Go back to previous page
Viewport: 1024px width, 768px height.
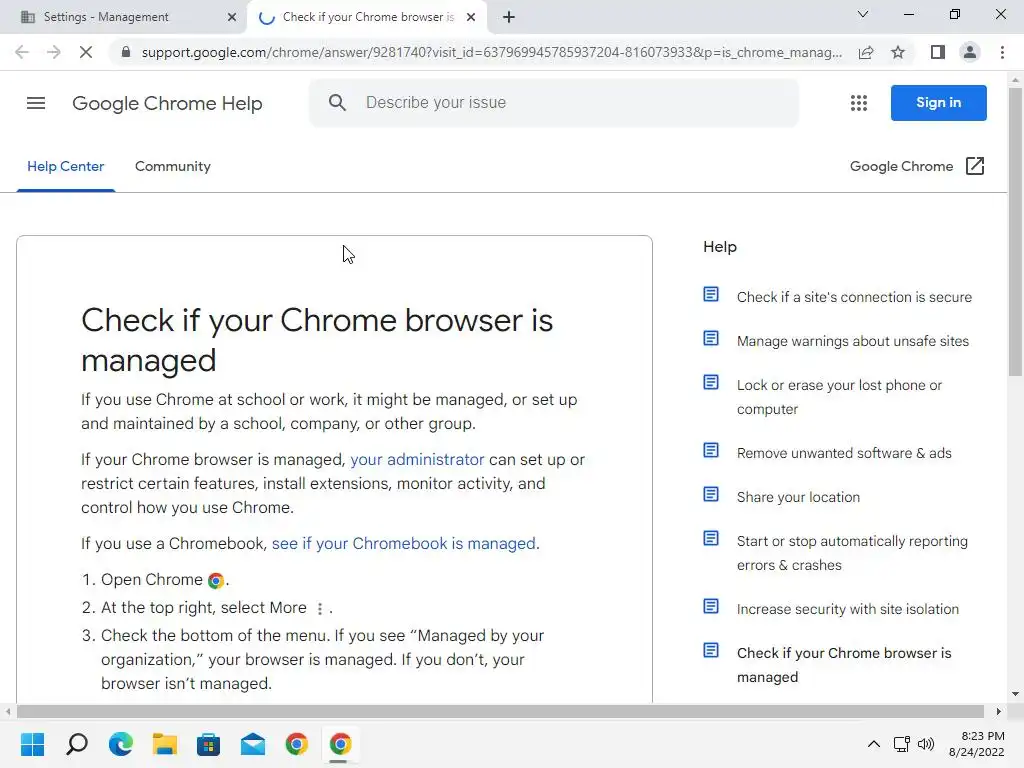pos(22,52)
